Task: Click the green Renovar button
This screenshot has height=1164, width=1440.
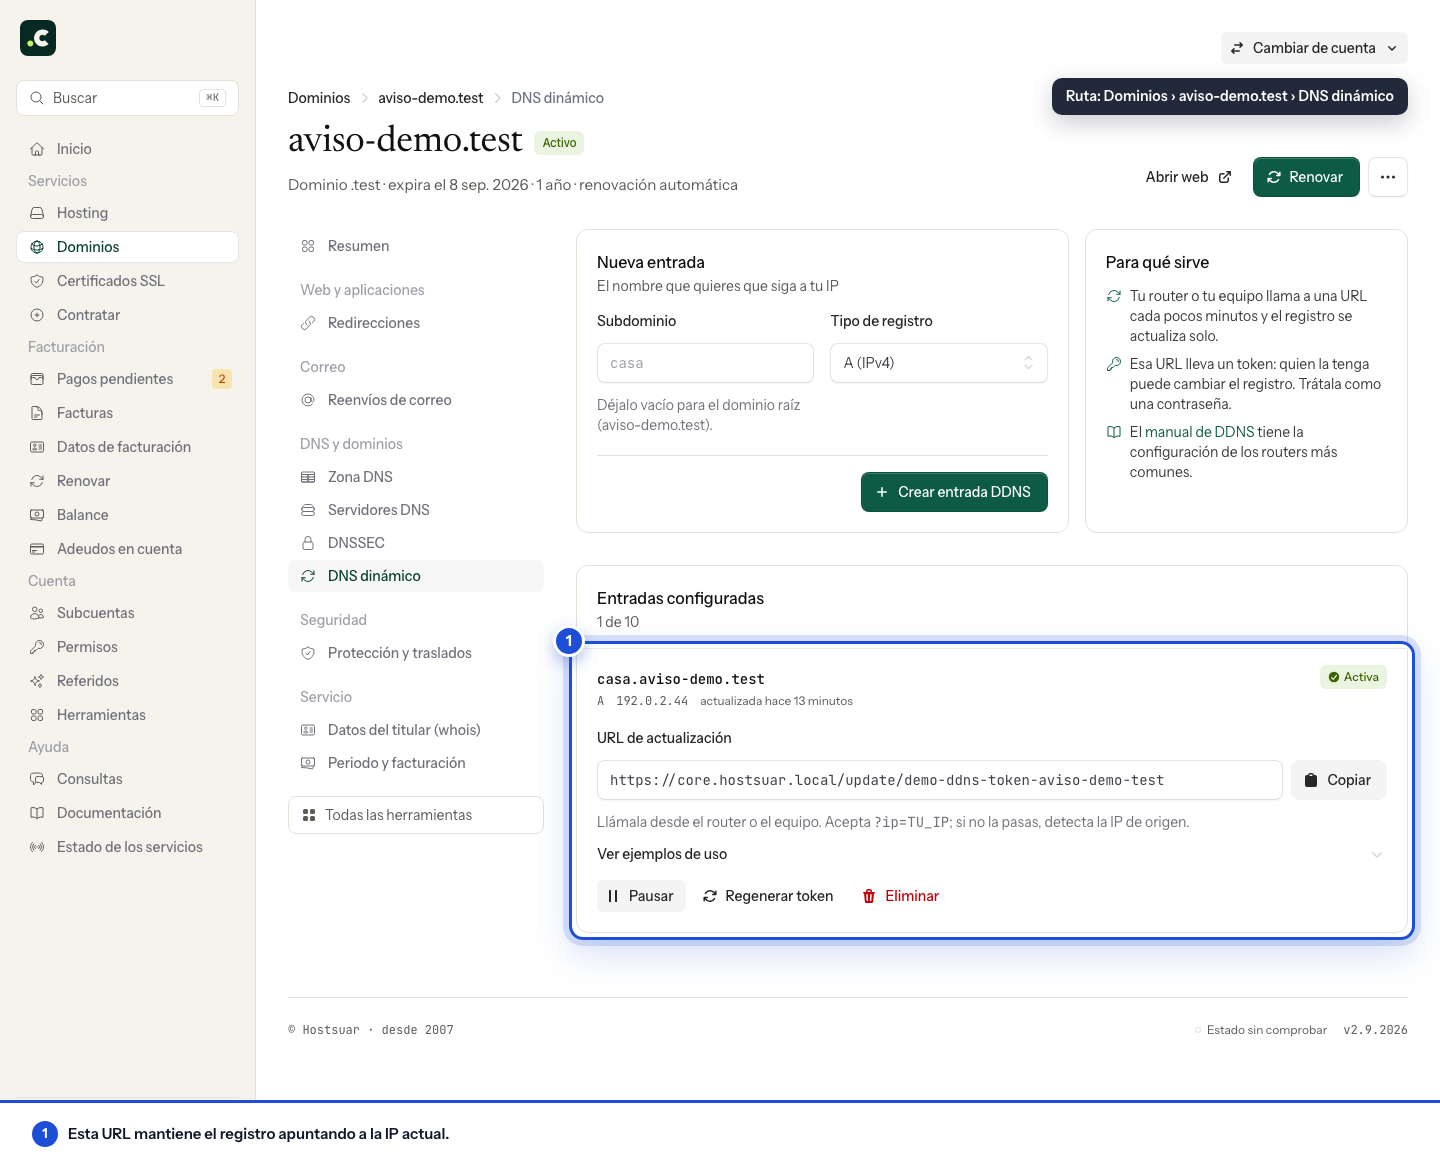Action: point(1306,177)
